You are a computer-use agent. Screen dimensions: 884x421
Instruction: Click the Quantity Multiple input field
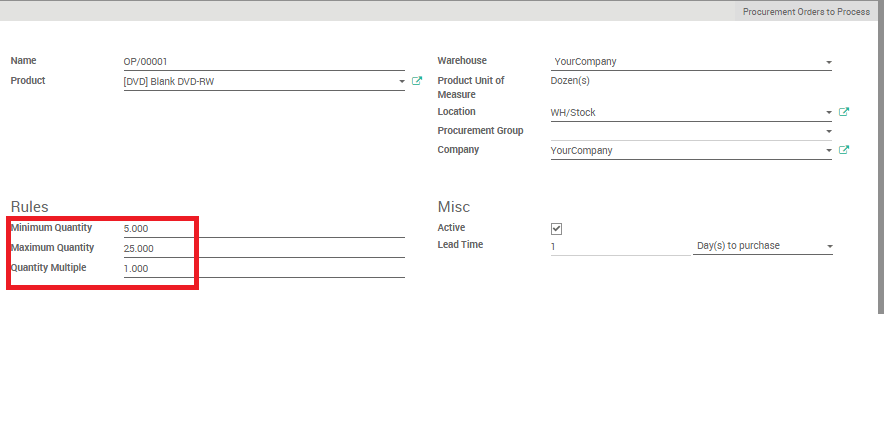coord(263,268)
